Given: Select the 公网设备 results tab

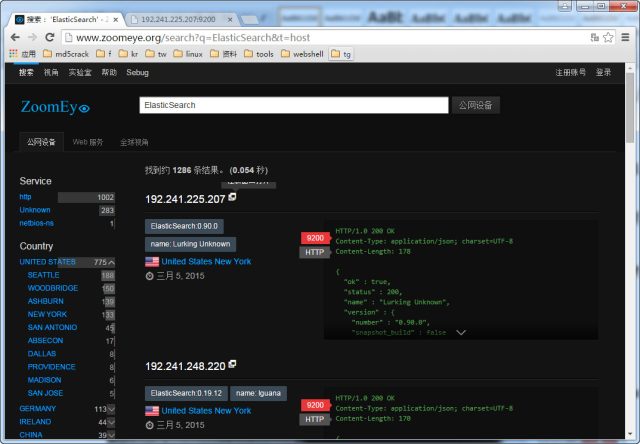Looking at the screenshot, I should [x=42, y=142].
